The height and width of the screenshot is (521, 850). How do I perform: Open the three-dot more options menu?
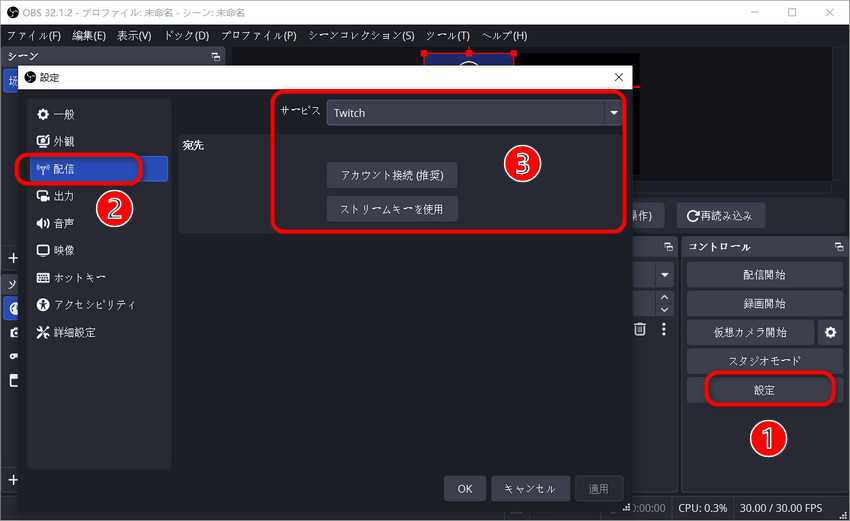point(664,329)
